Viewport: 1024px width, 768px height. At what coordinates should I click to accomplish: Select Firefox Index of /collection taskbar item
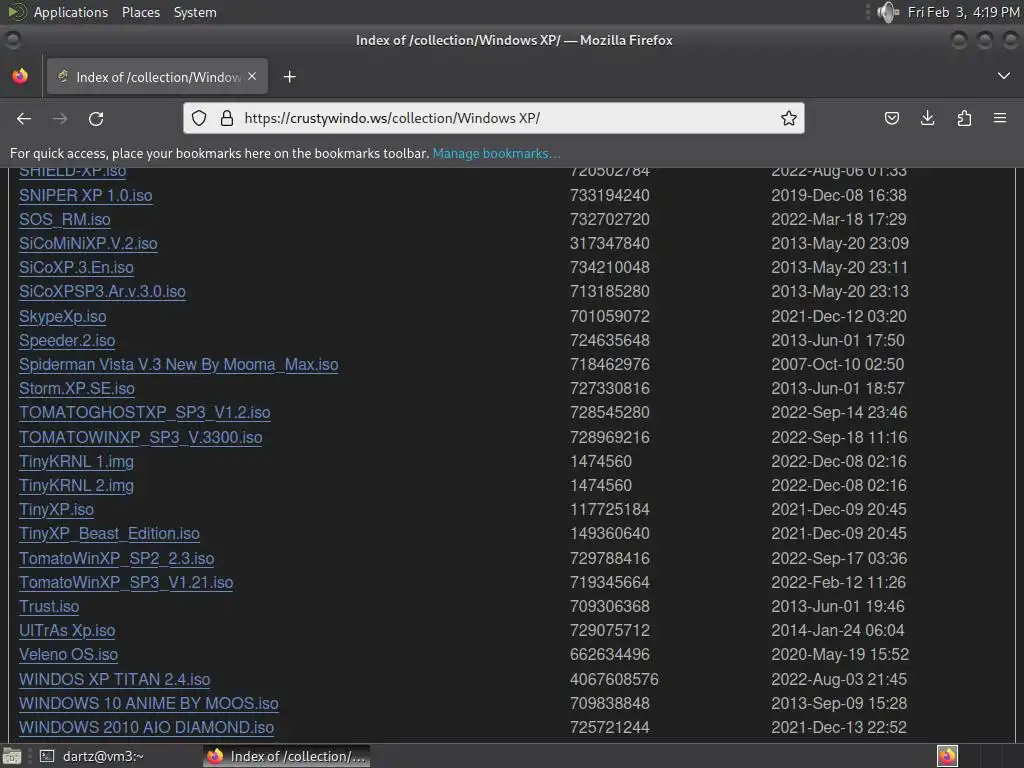pyautogui.click(x=287, y=756)
